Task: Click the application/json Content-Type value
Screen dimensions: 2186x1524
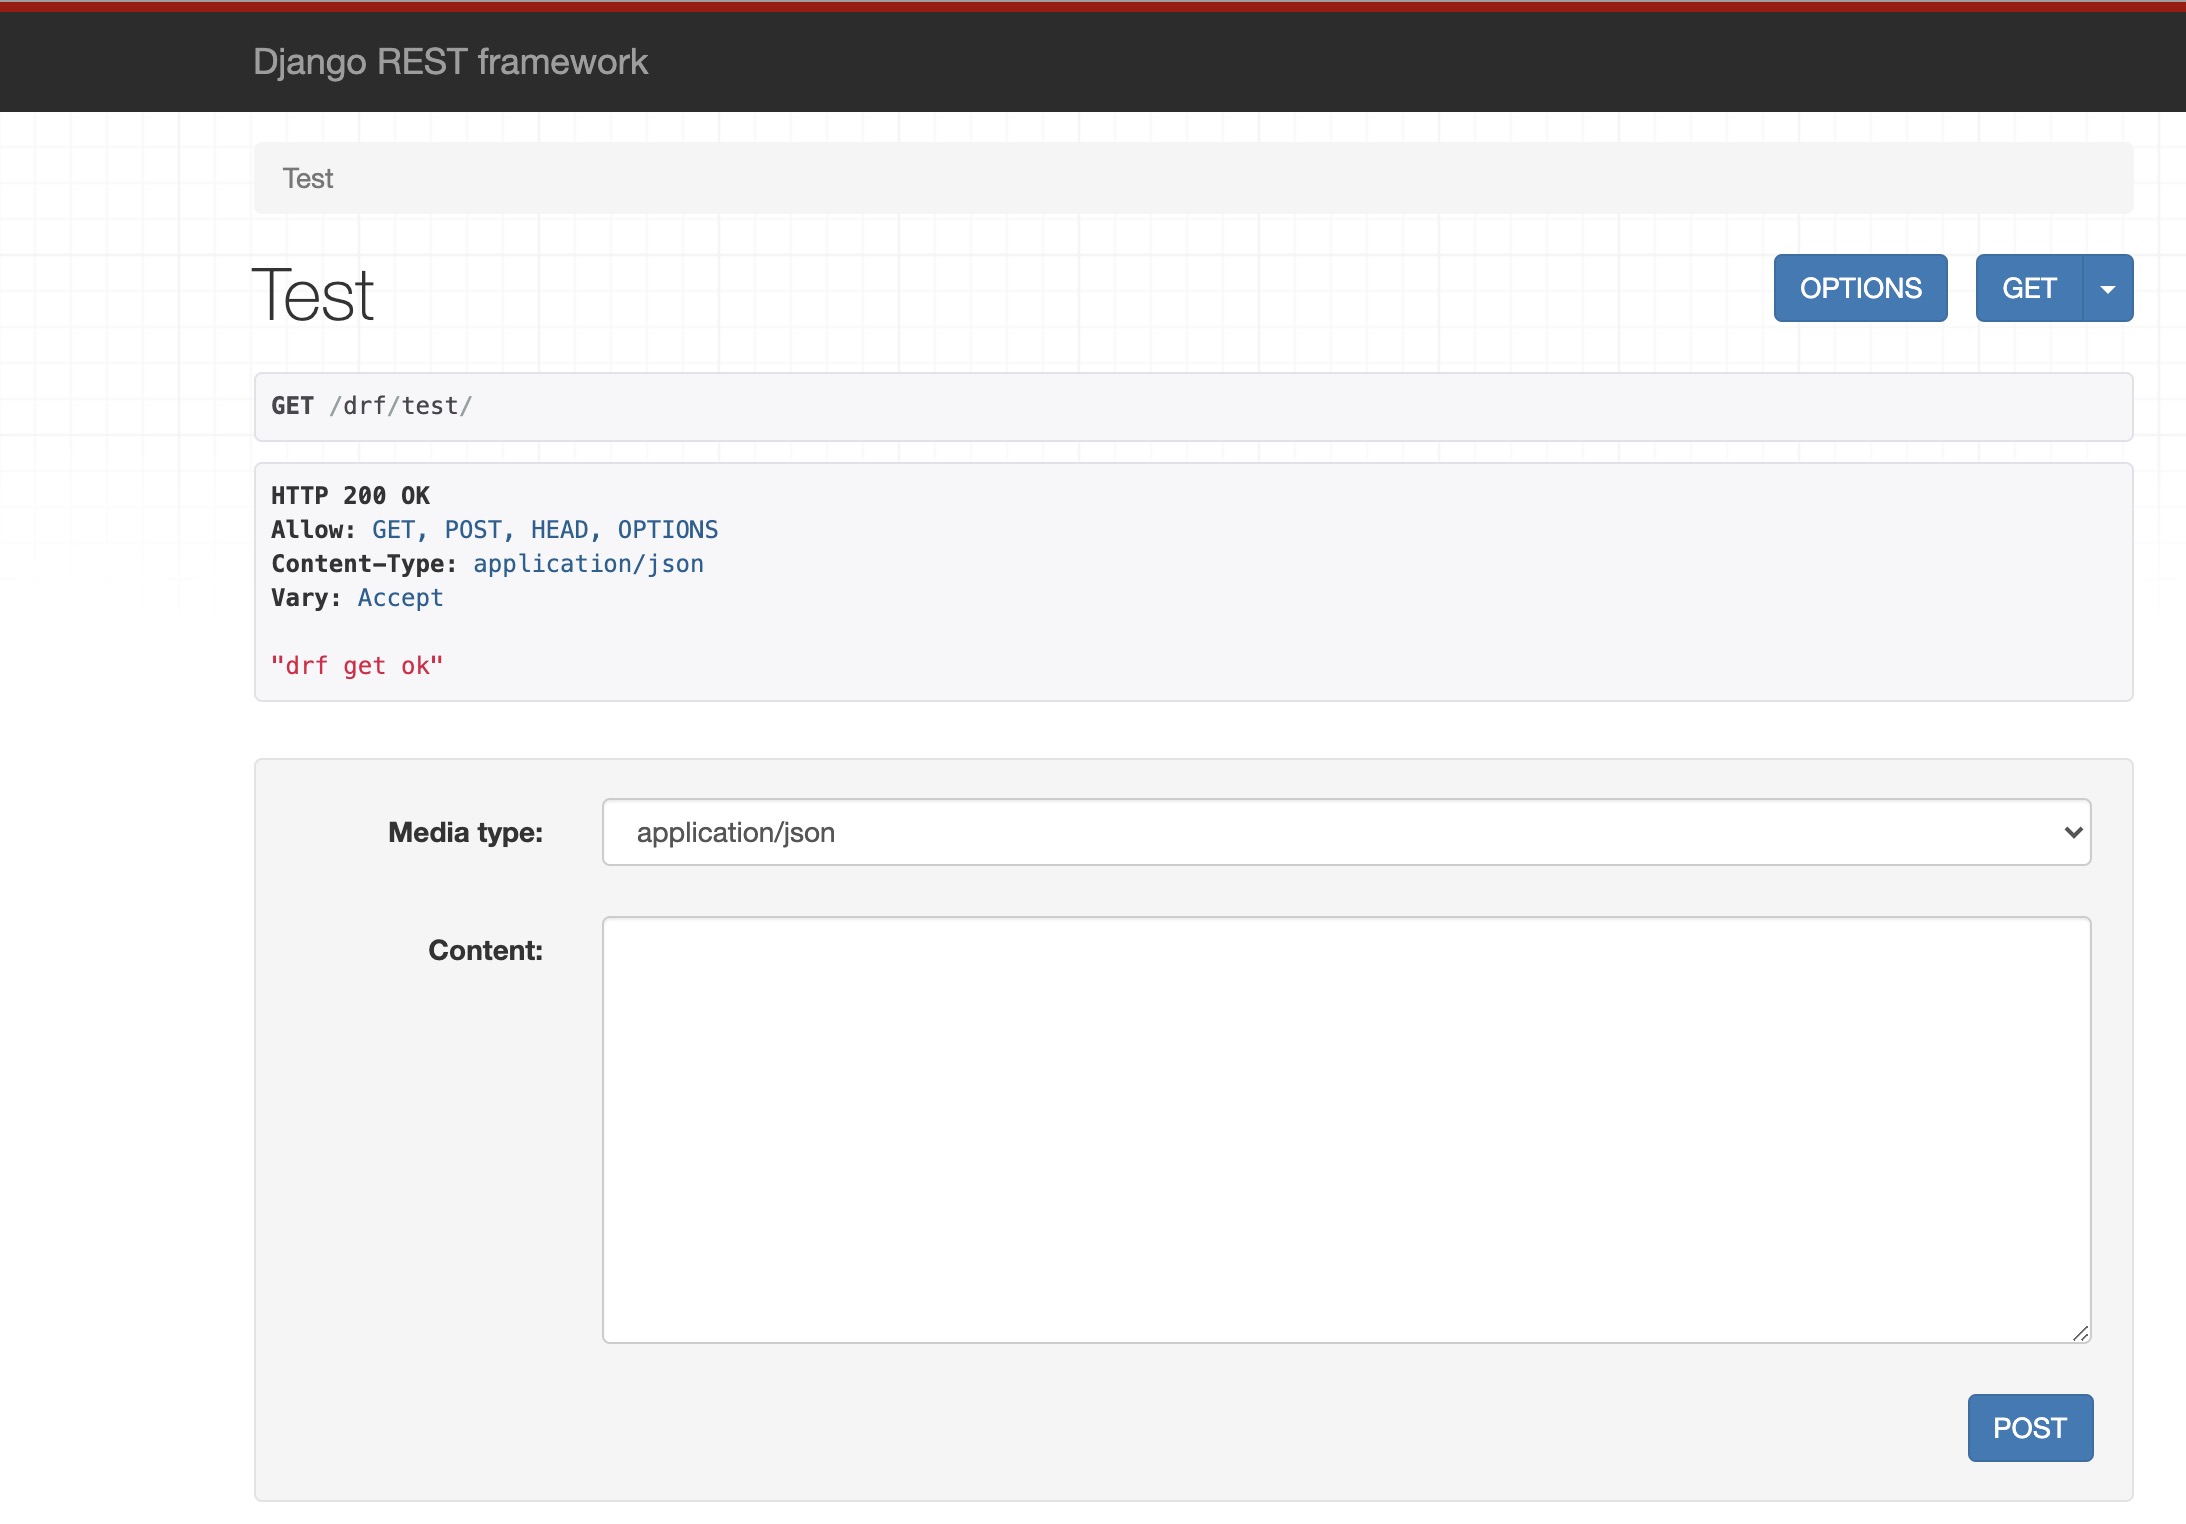Action: point(588,564)
